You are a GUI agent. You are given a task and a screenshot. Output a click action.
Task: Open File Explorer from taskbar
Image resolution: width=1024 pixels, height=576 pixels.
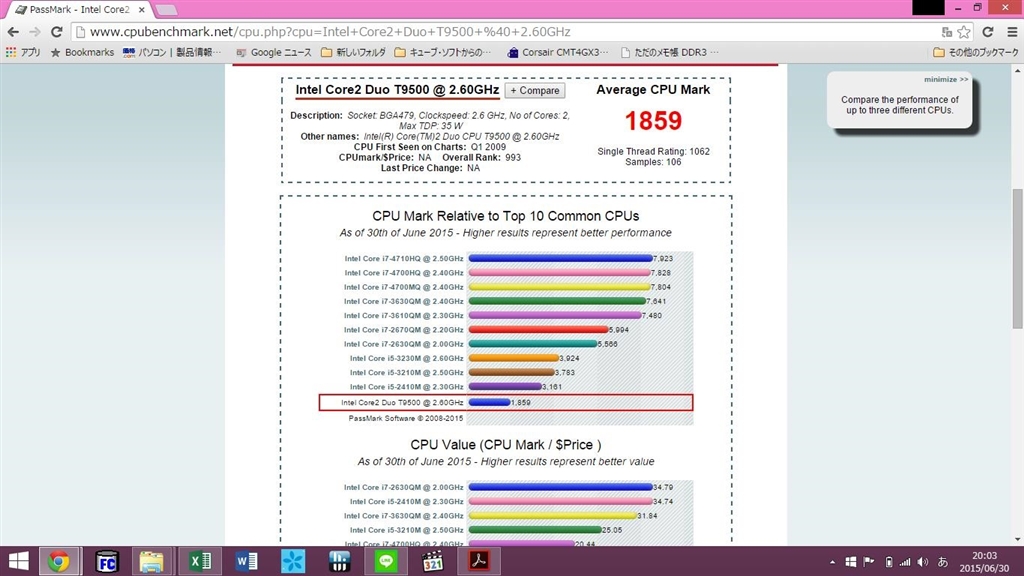coord(152,562)
